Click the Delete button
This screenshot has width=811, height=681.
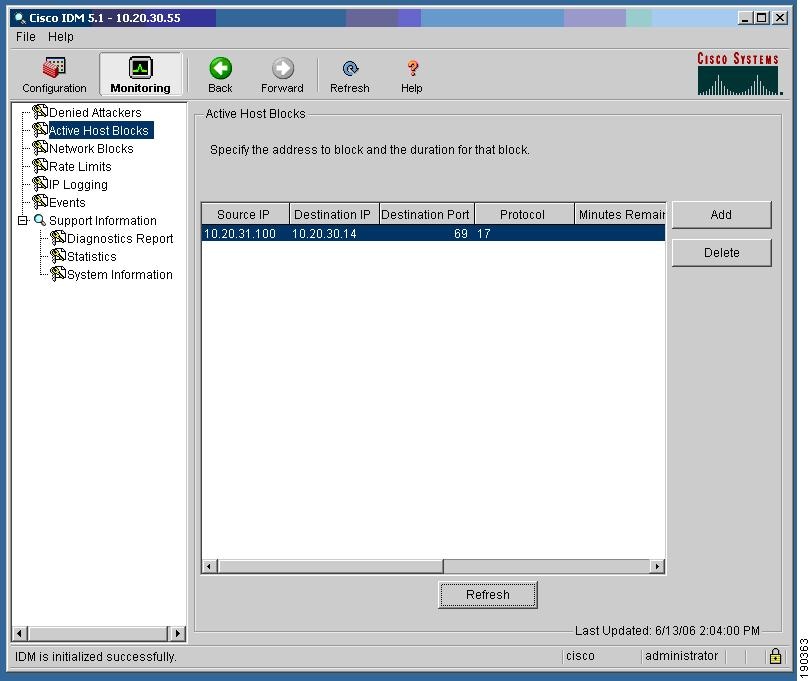point(721,252)
